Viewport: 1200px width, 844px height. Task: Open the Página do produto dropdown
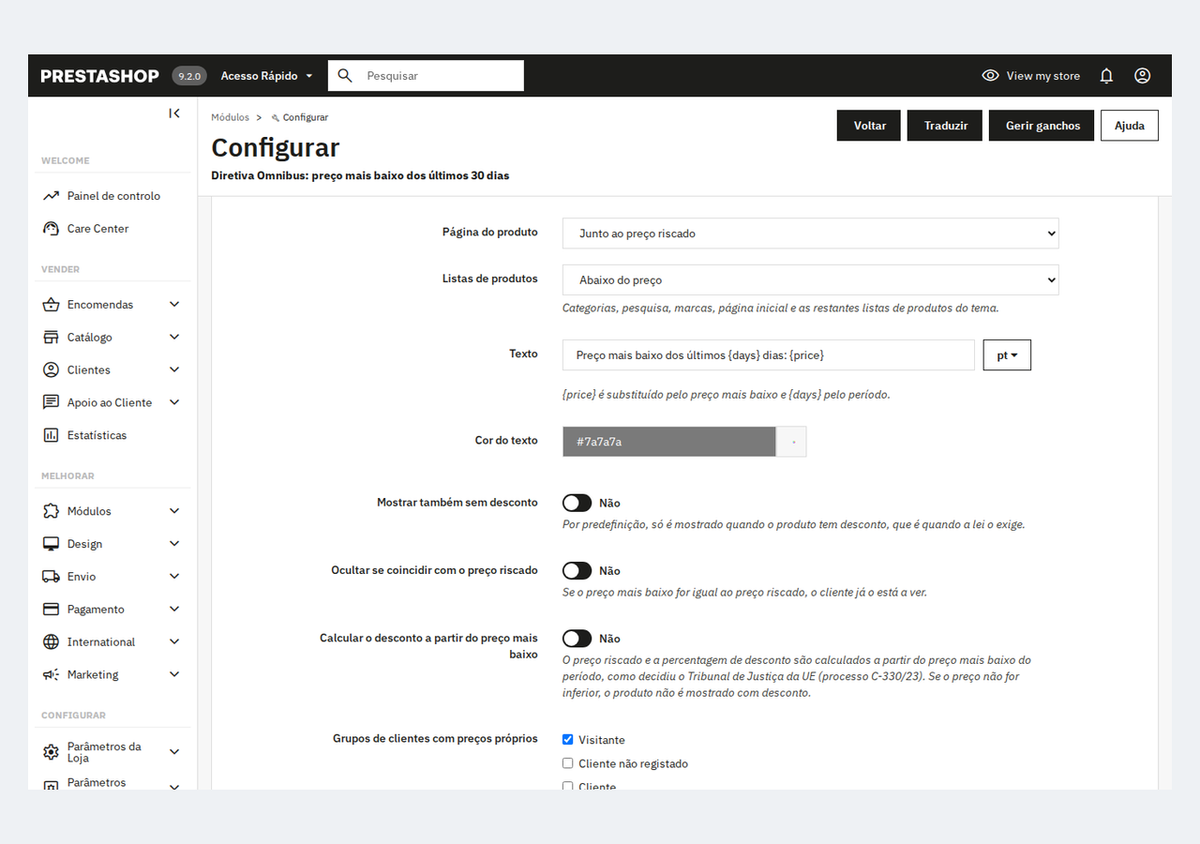tap(810, 233)
